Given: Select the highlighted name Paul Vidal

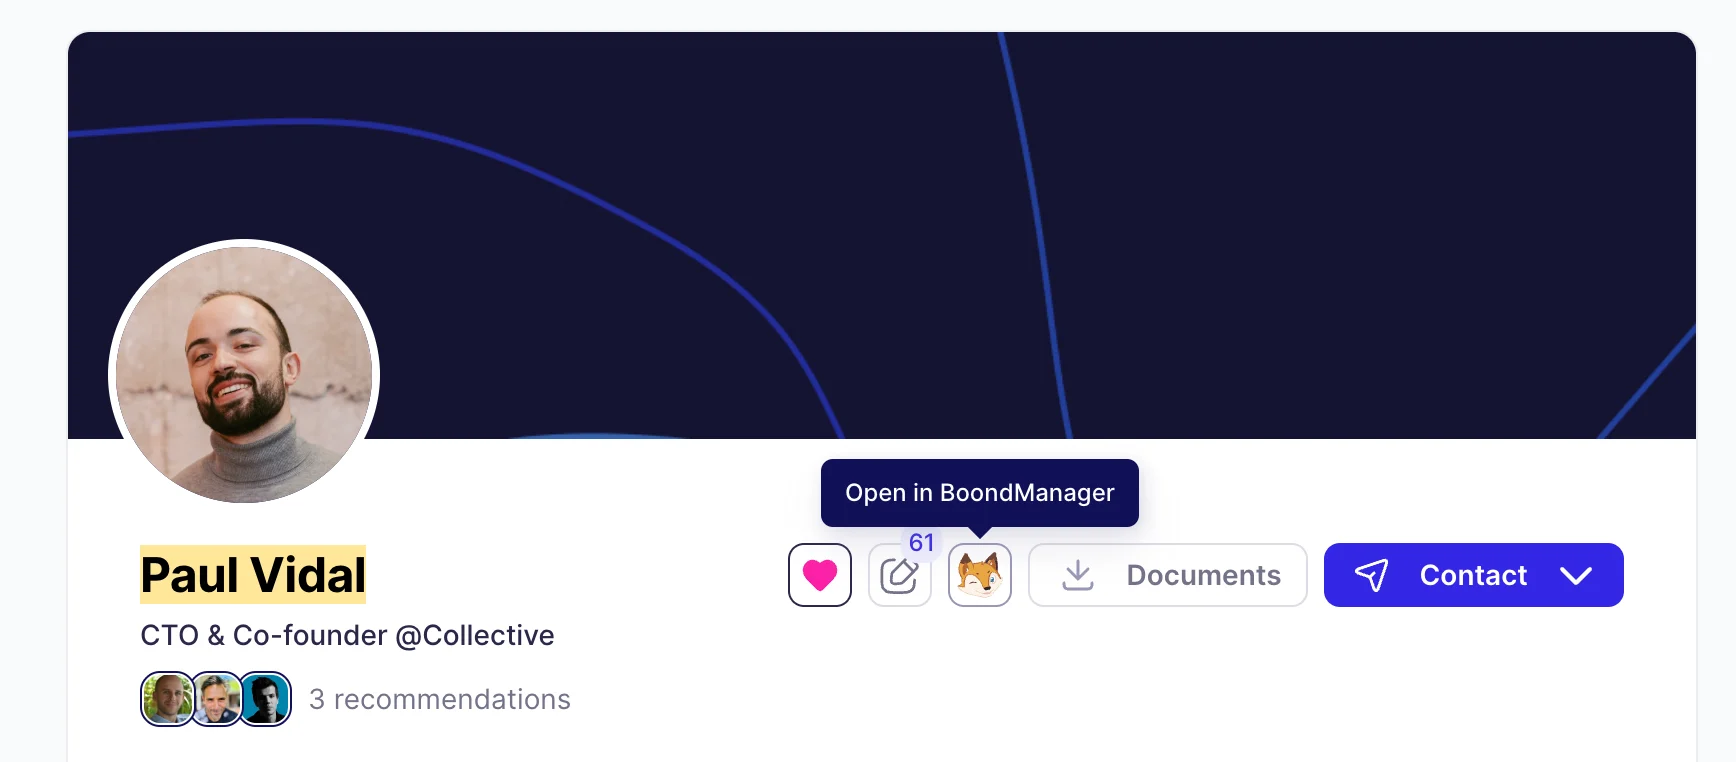Looking at the screenshot, I should click(x=253, y=575).
